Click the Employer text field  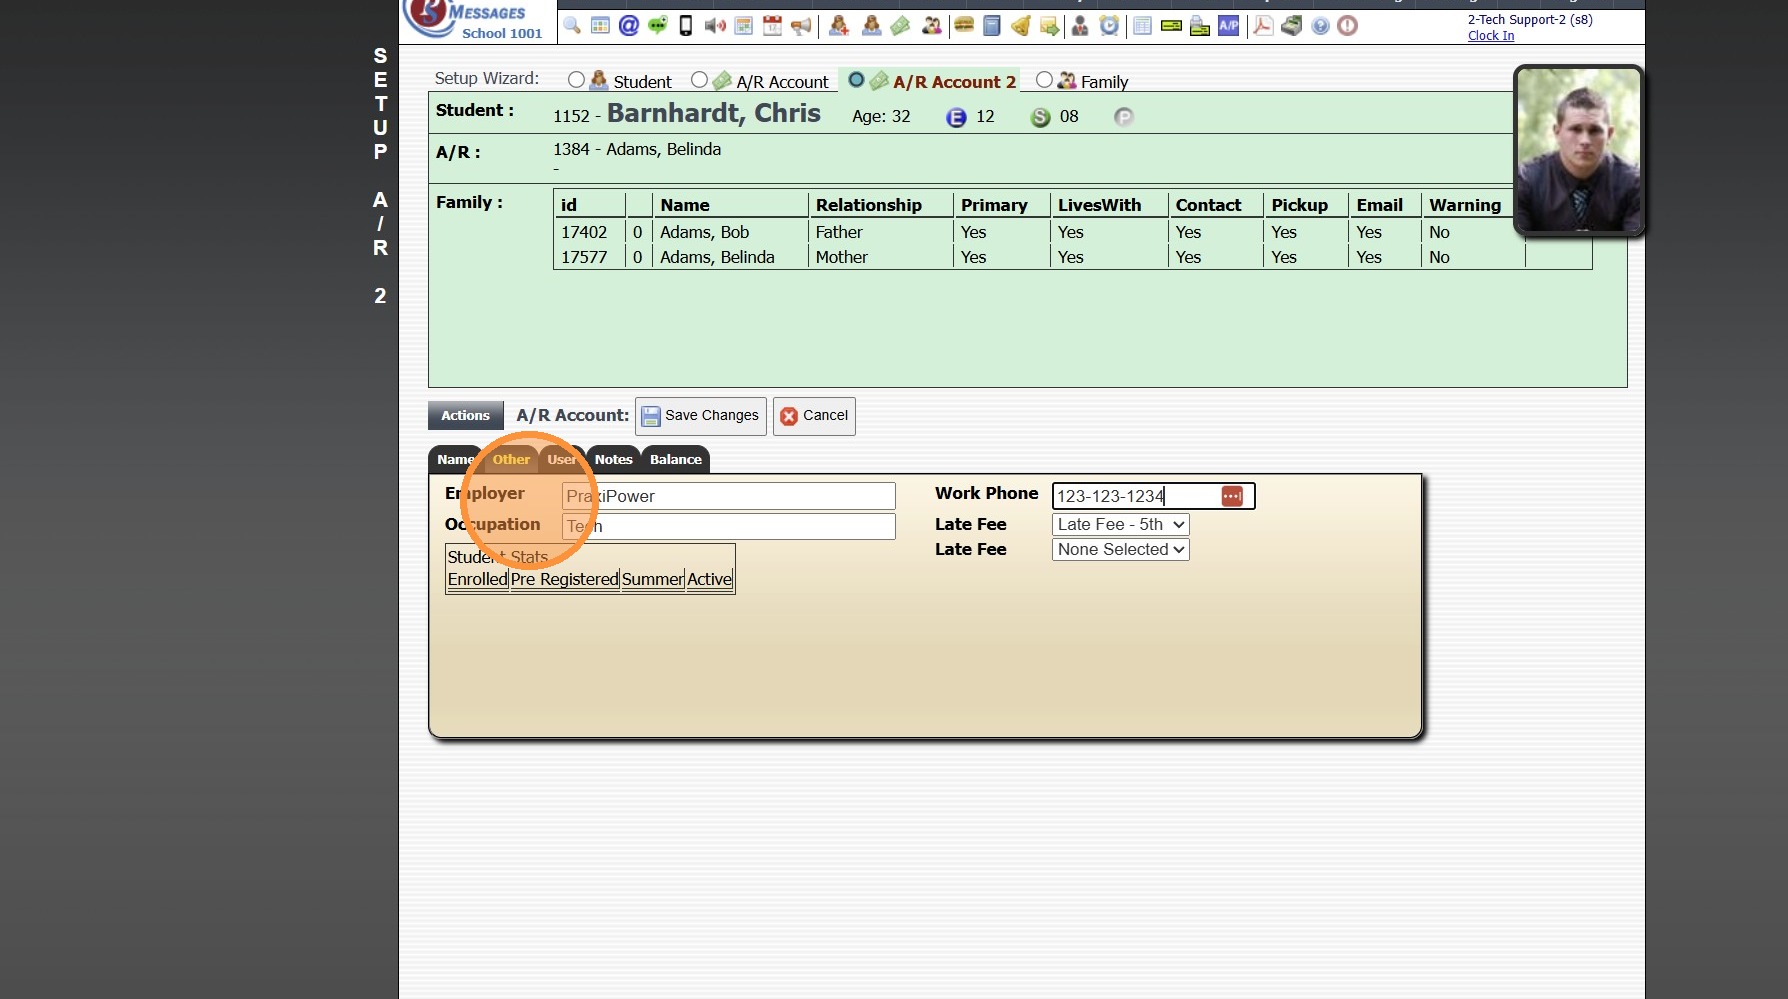(728, 496)
